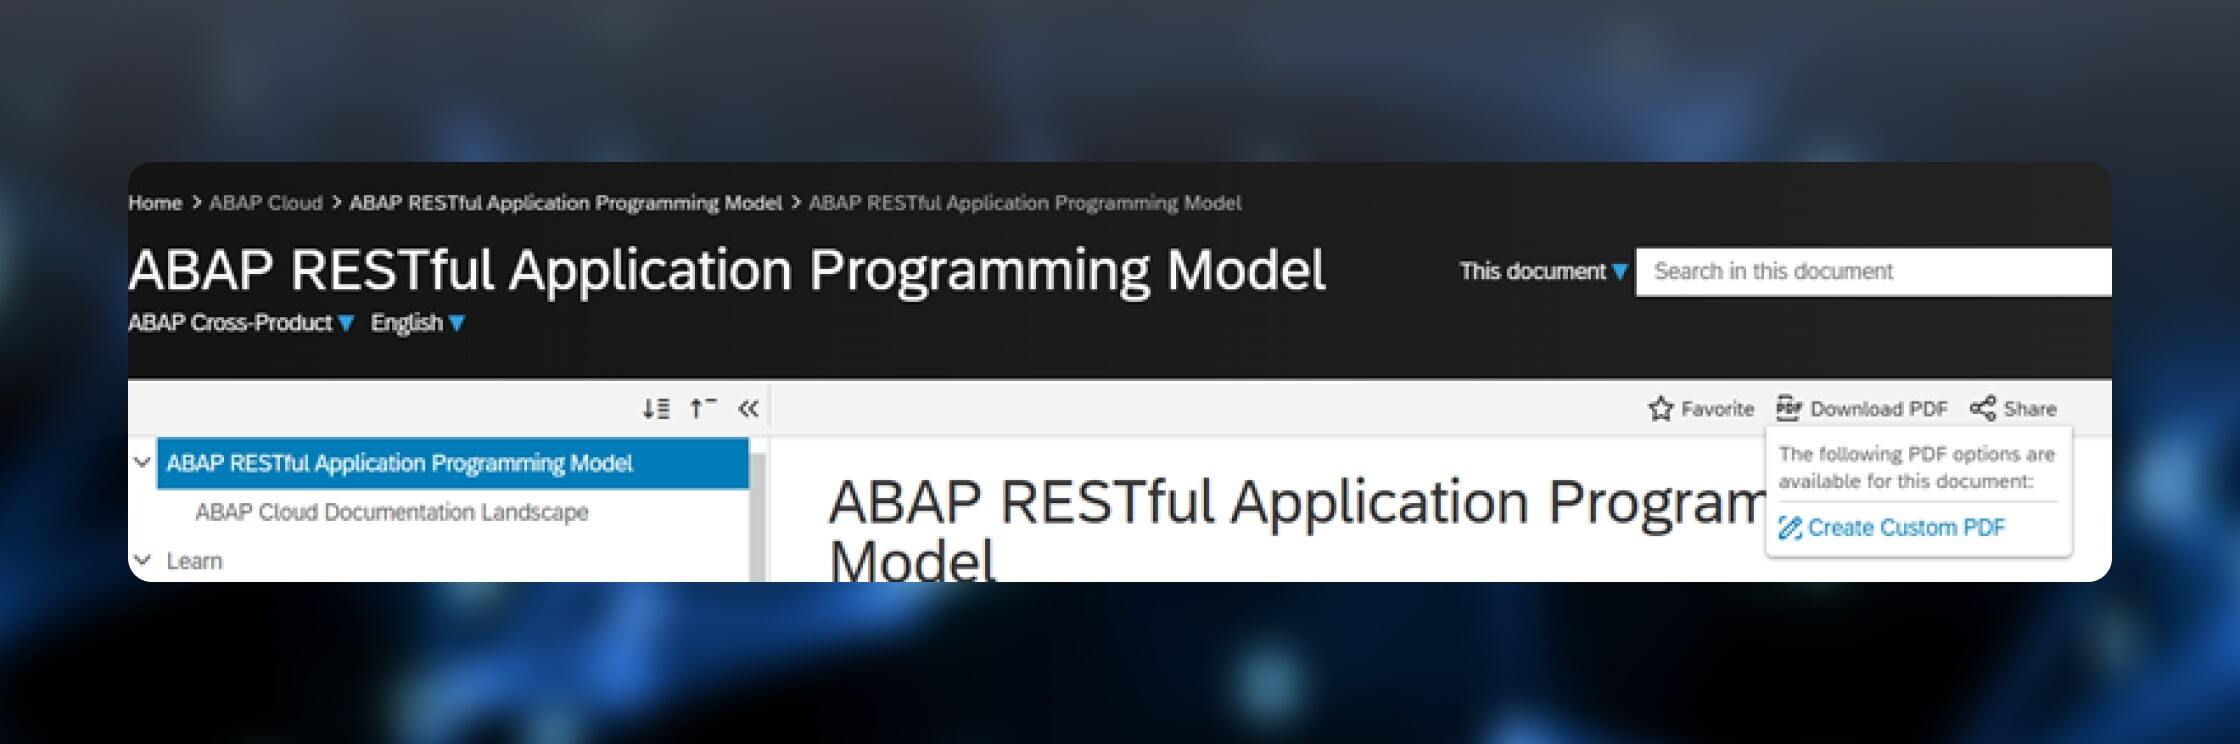Select highlighted ABAP RESTful Application Programming Model tree item
The height and width of the screenshot is (744, 2240).
452,463
